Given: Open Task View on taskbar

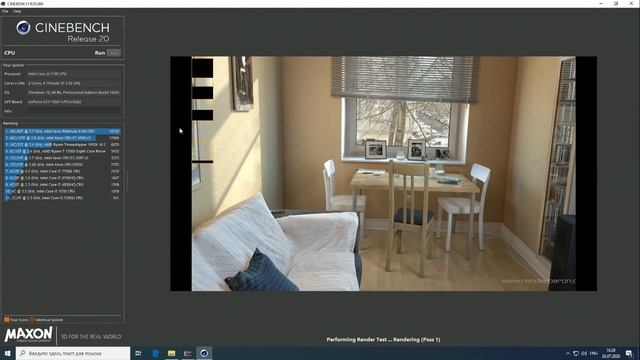Looking at the screenshot, I should point(138,353).
